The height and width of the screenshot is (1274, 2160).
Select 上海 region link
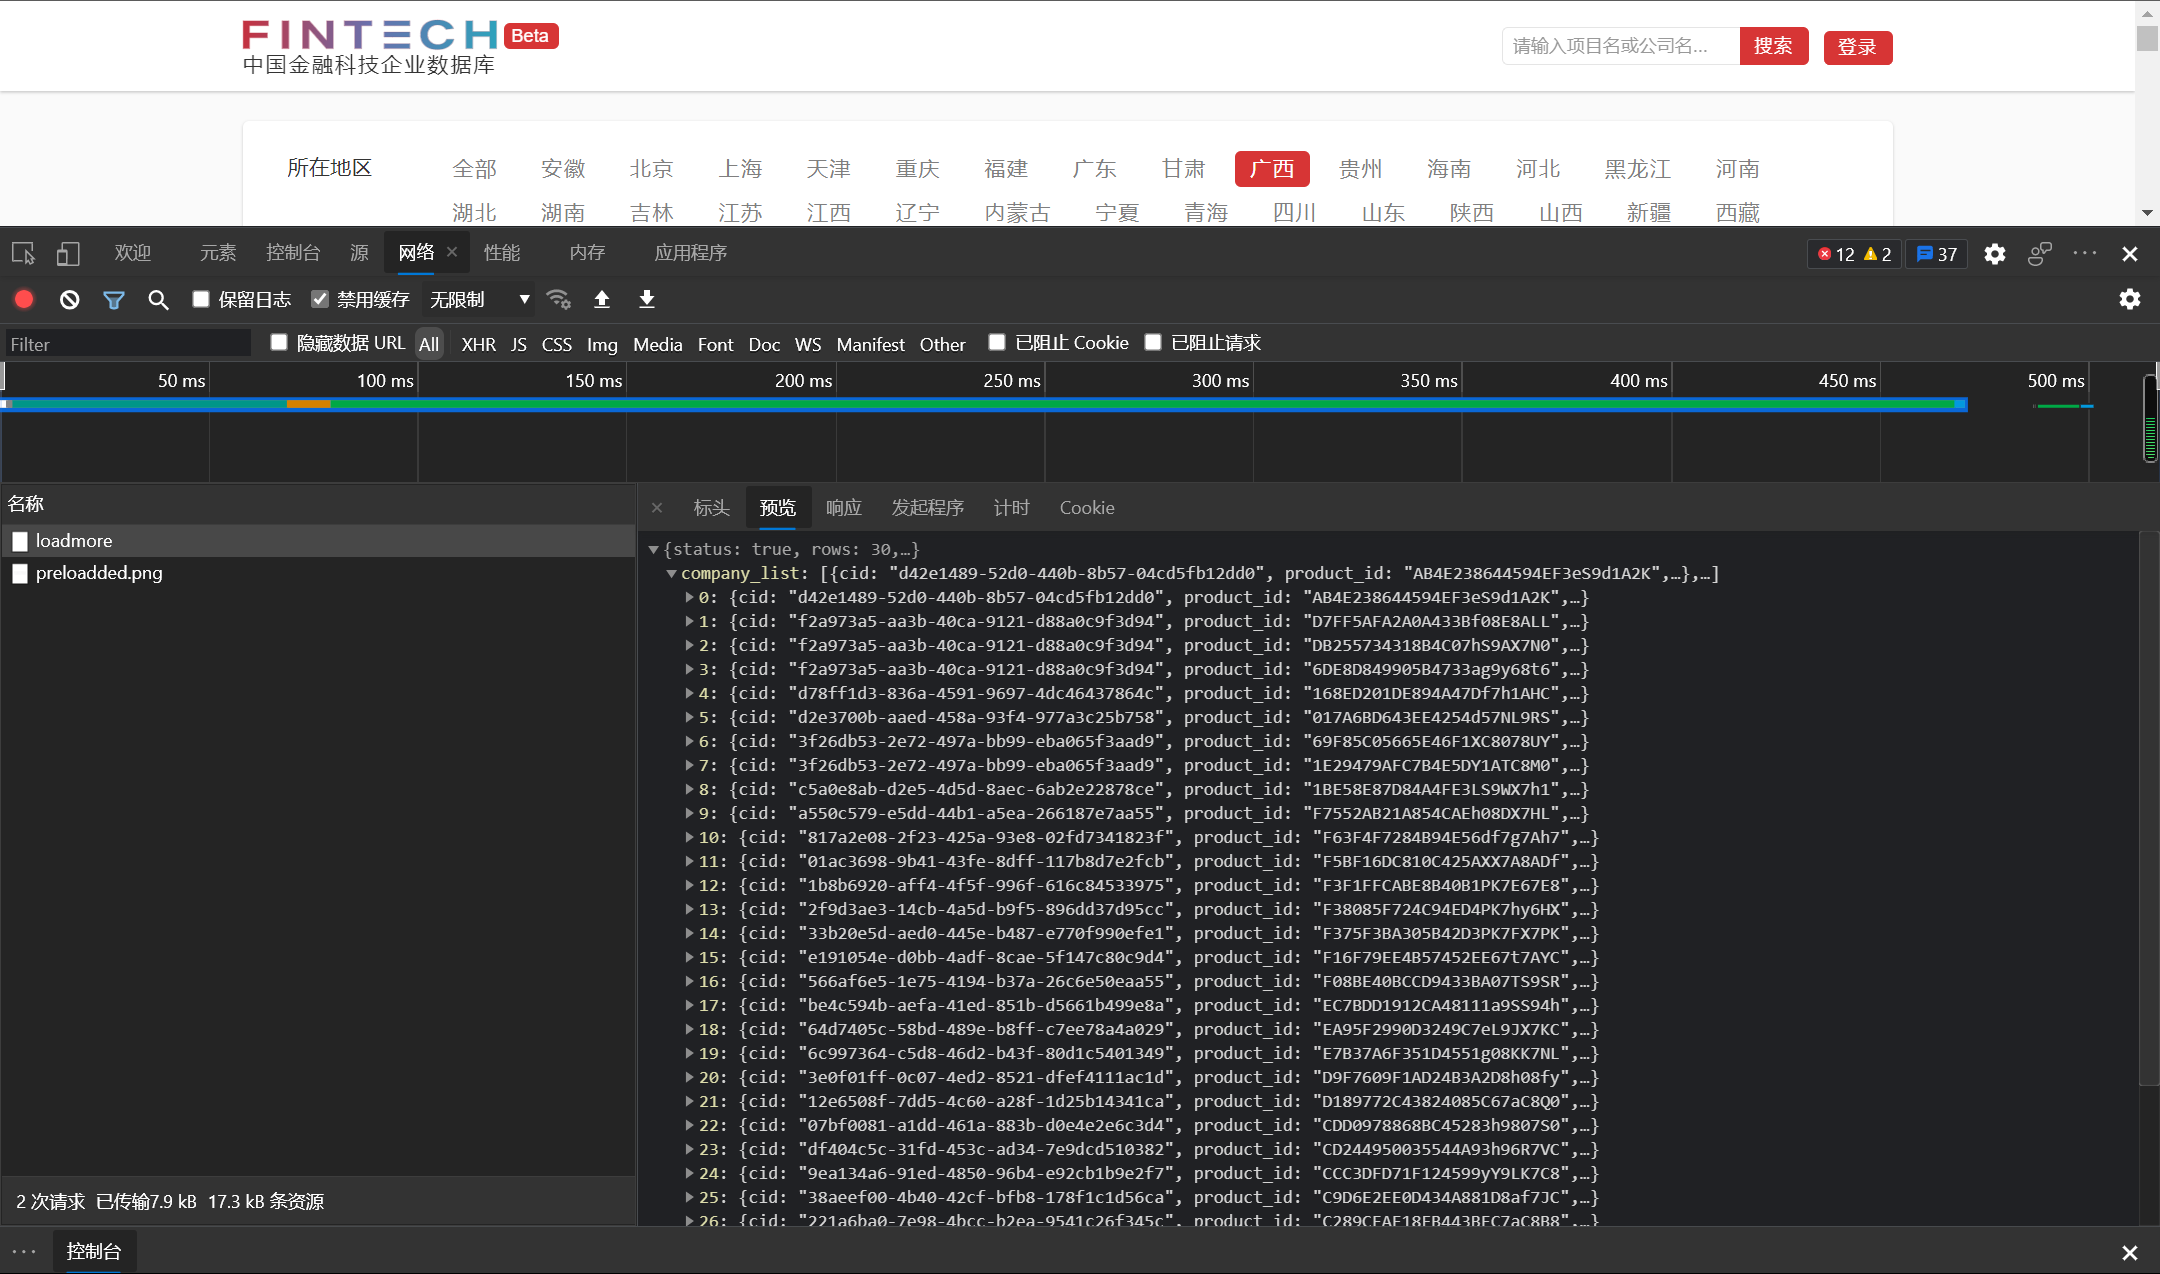pos(740,169)
